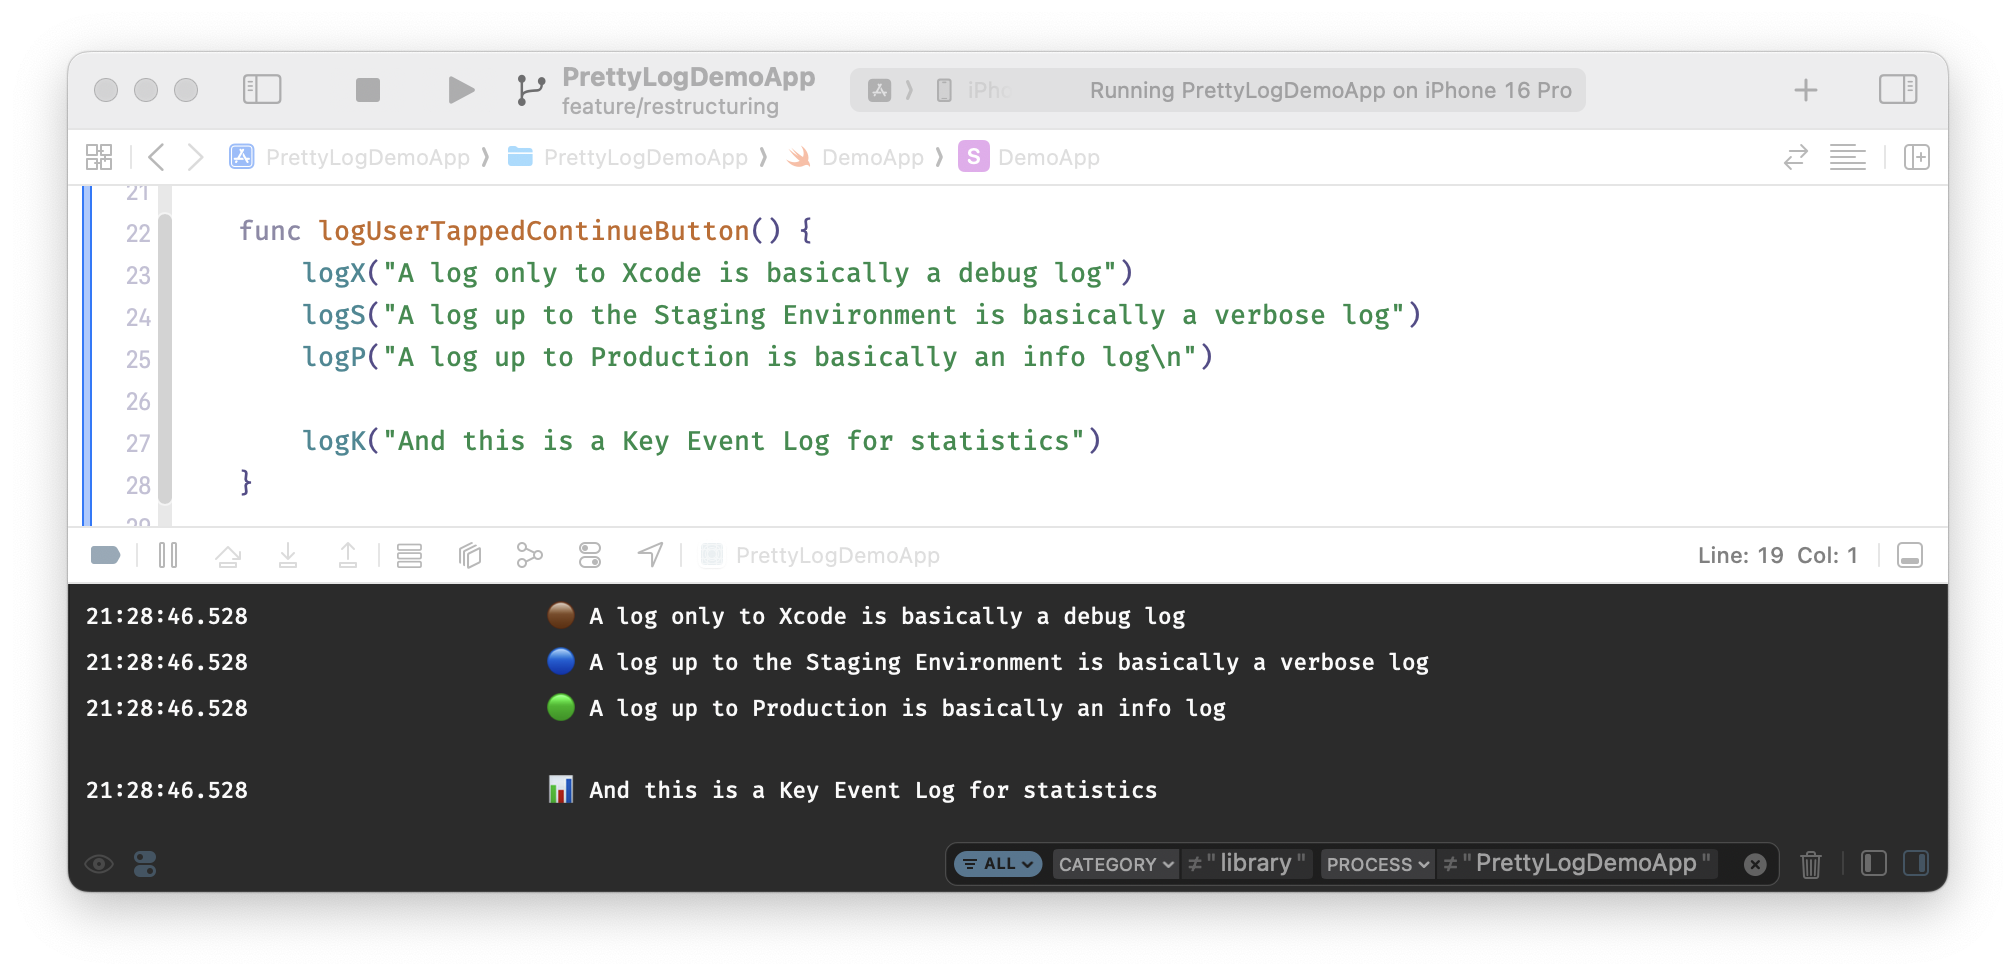Go back in editor history
This screenshot has height=976, width=2016.
point(156,157)
